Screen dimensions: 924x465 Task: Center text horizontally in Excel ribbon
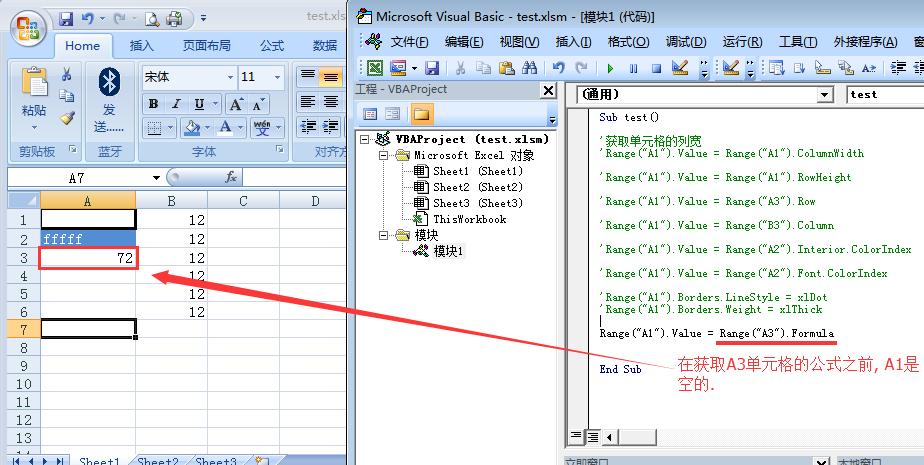coord(331,101)
